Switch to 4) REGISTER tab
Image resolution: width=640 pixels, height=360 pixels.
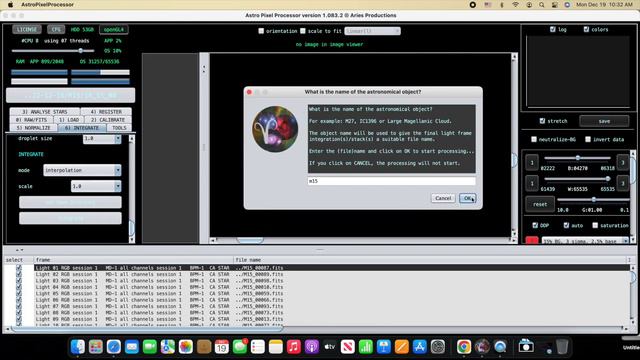106,112
